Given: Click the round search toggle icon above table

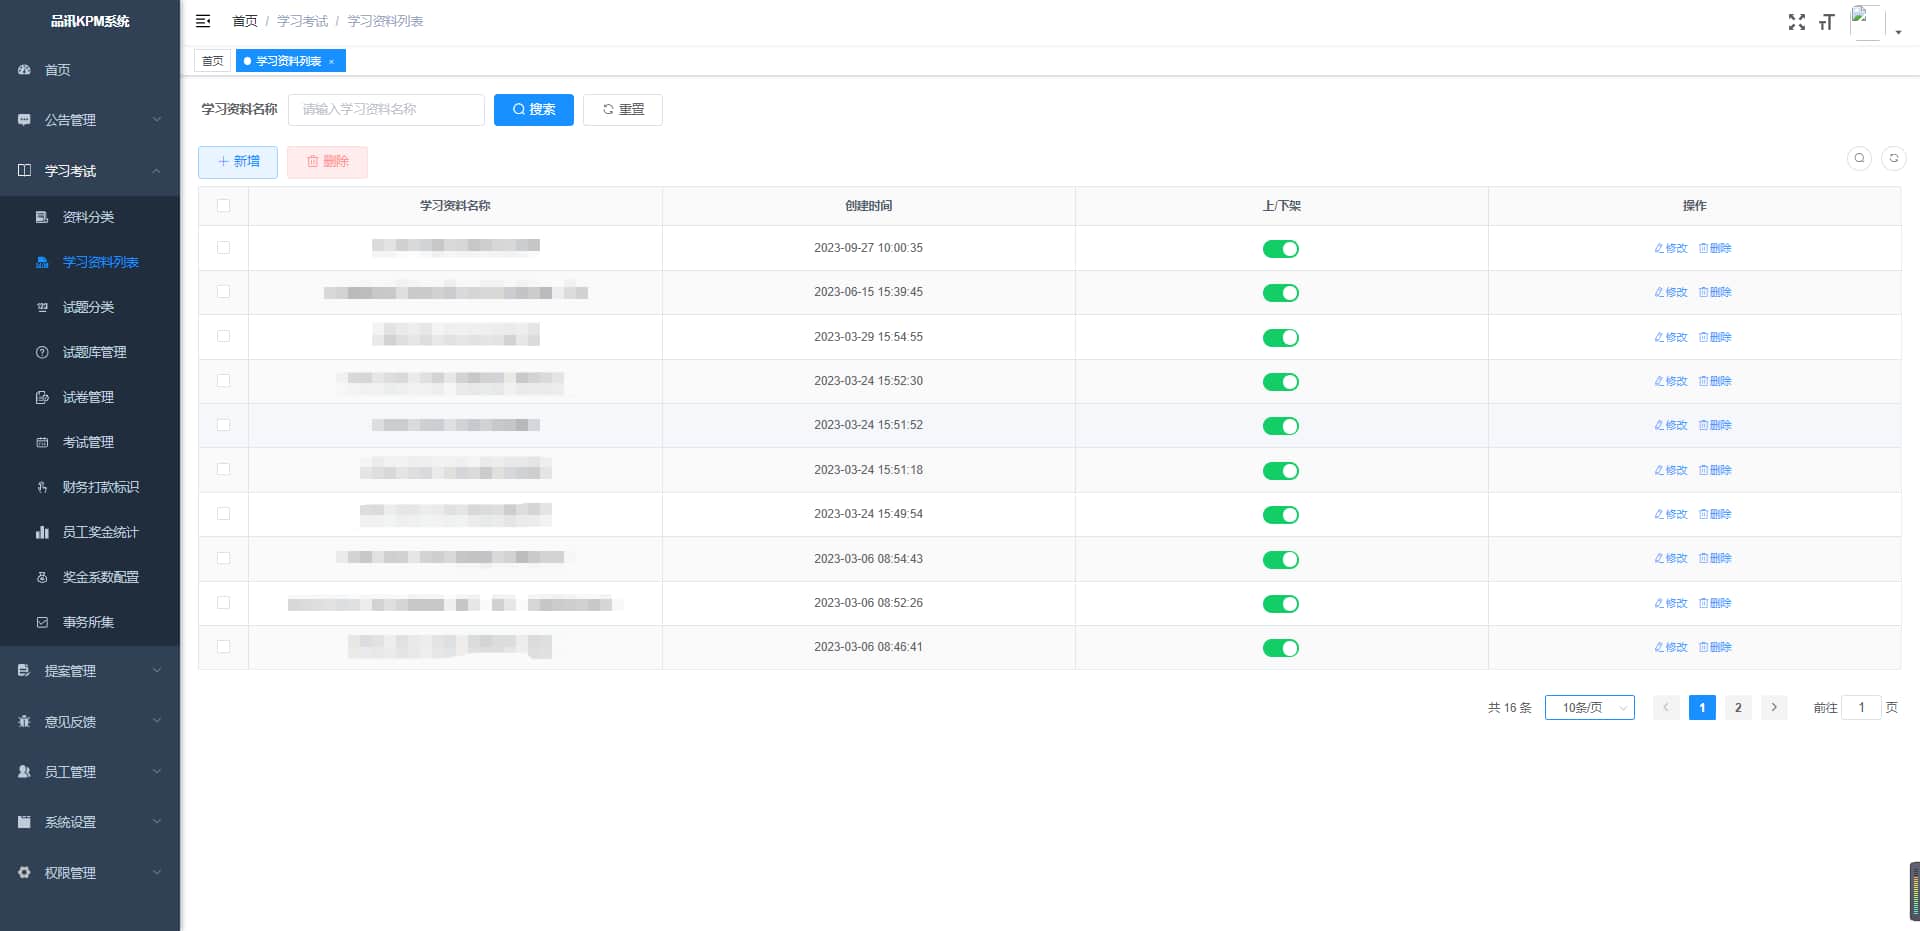Looking at the screenshot, I should (x=1859, y=158).
